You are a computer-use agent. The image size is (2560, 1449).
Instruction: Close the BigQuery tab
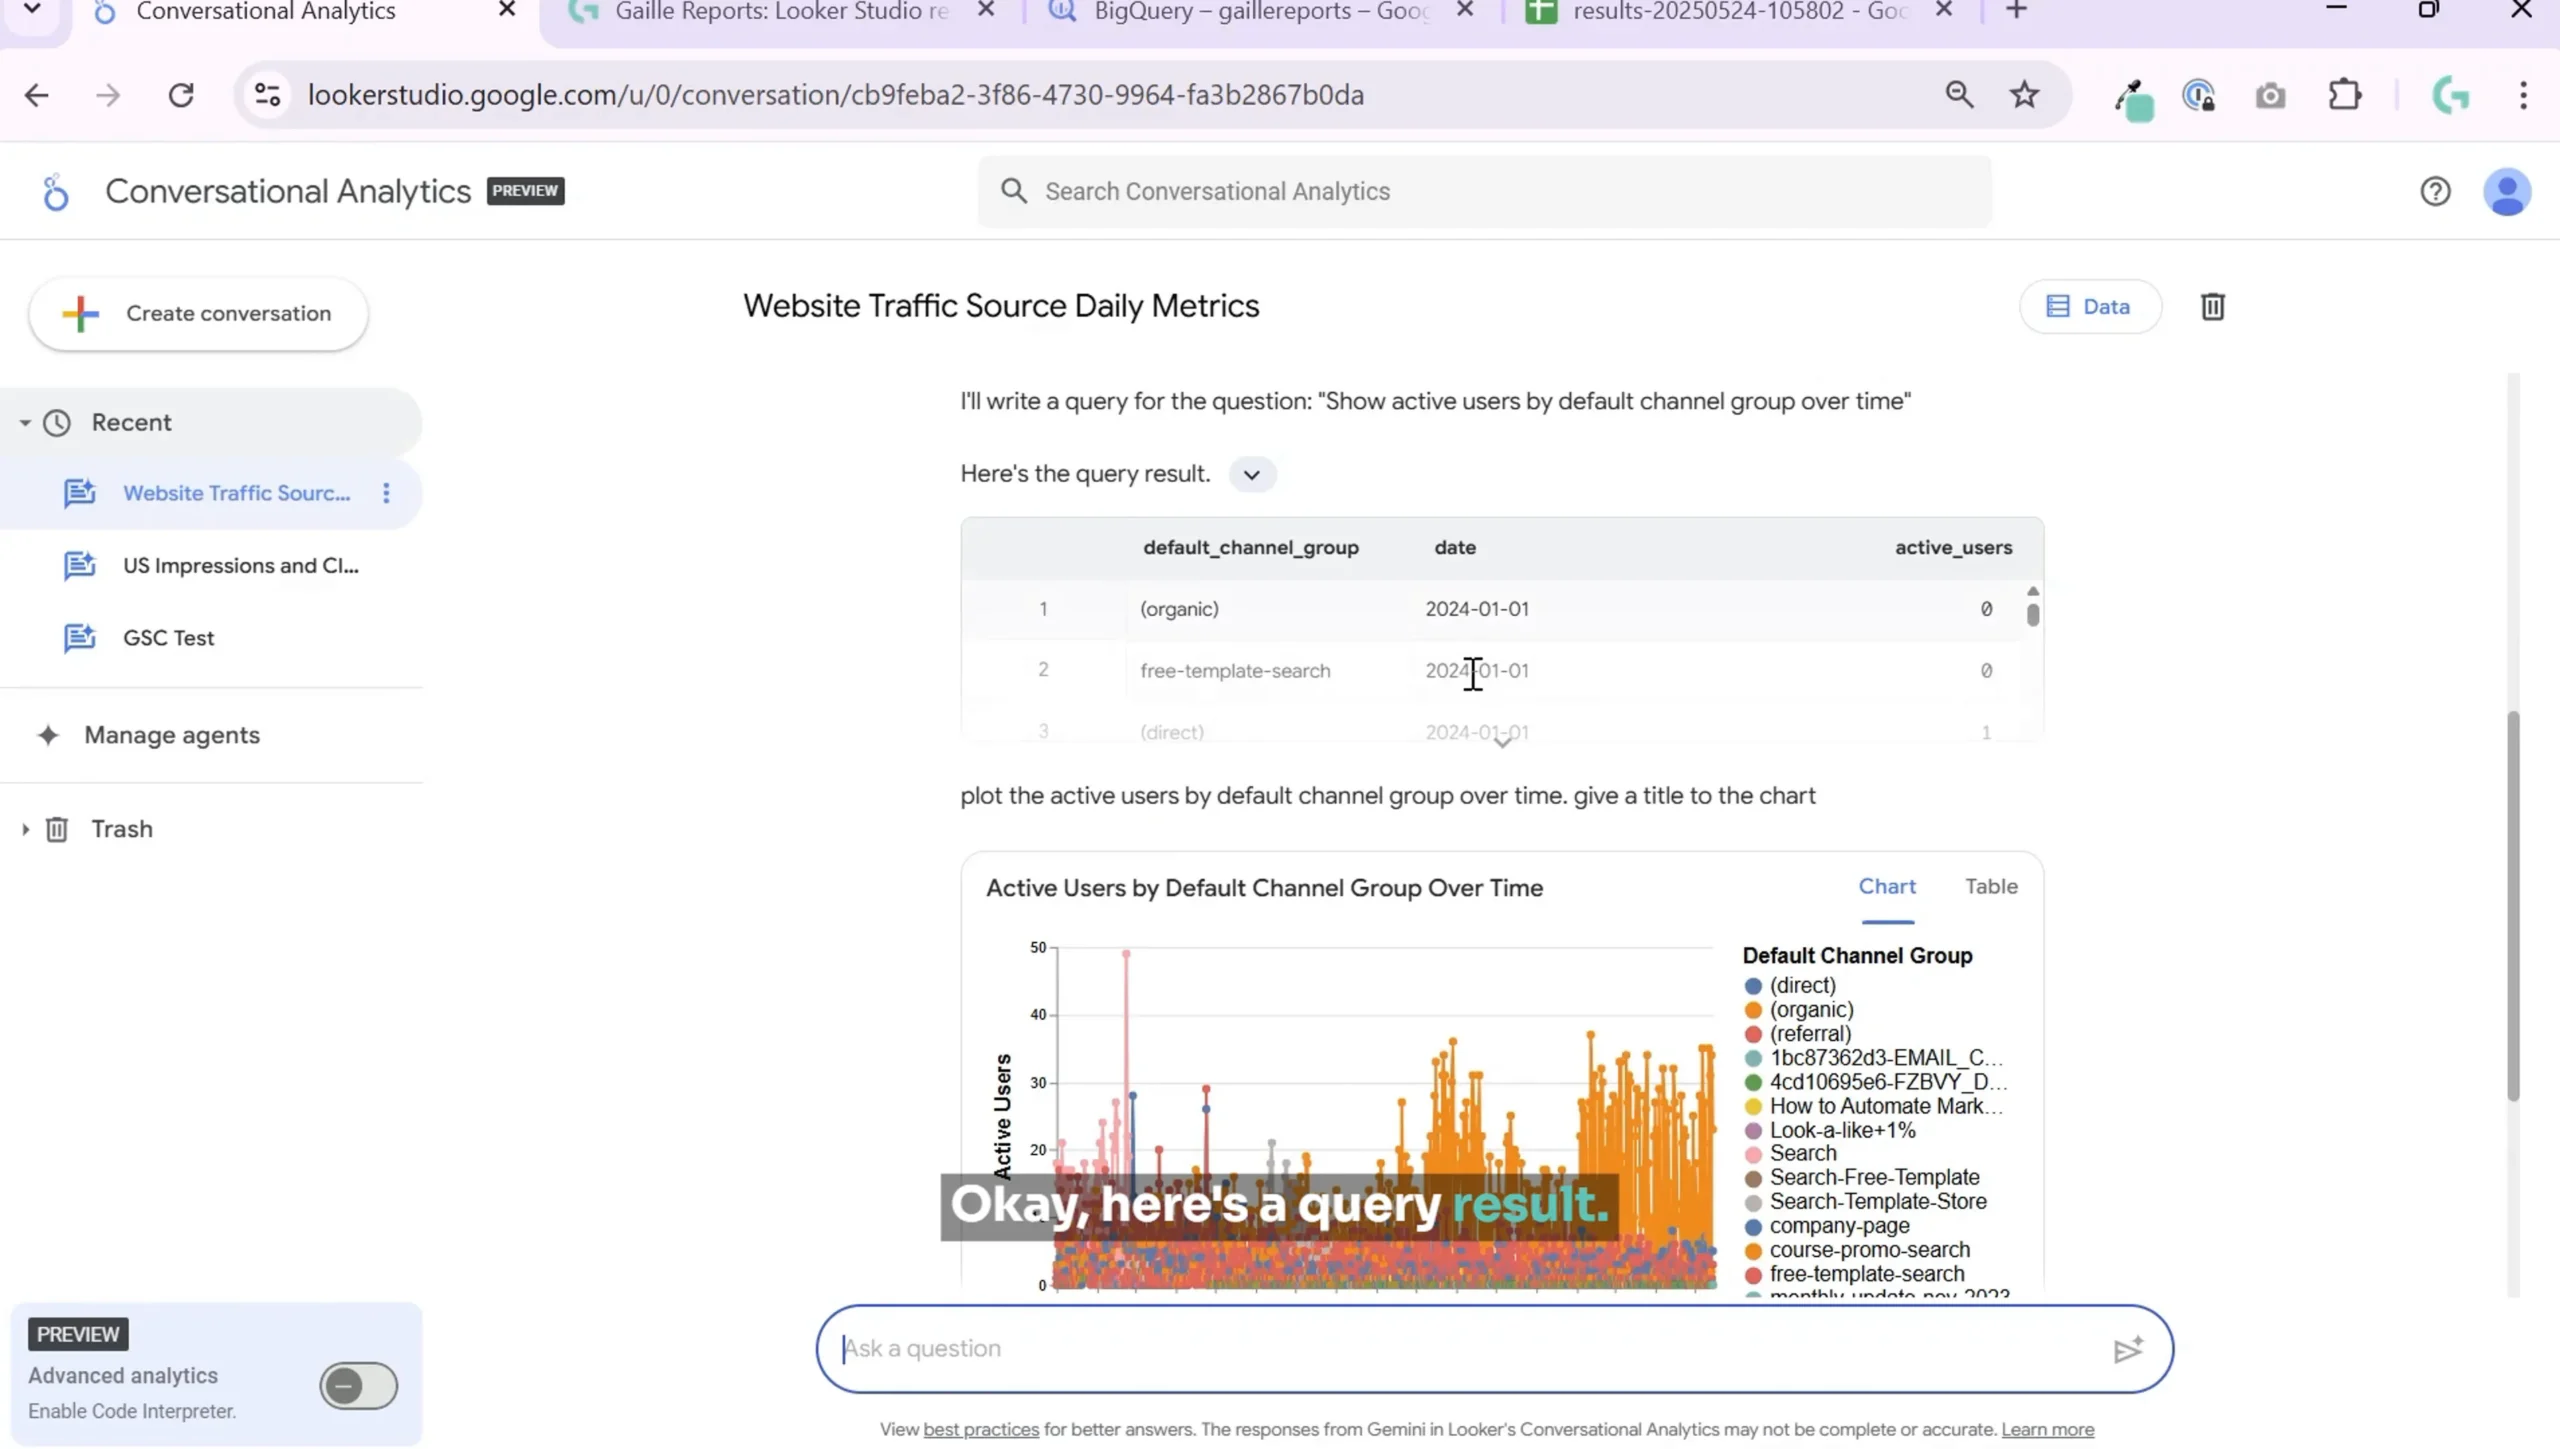pyautogui.click(x=1465, y=11)
